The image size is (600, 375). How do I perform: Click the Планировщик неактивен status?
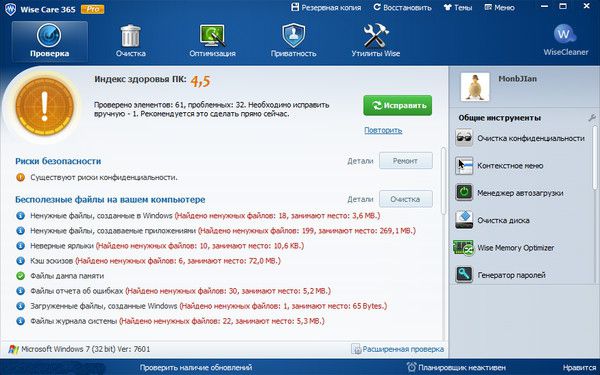click(456, 368)
